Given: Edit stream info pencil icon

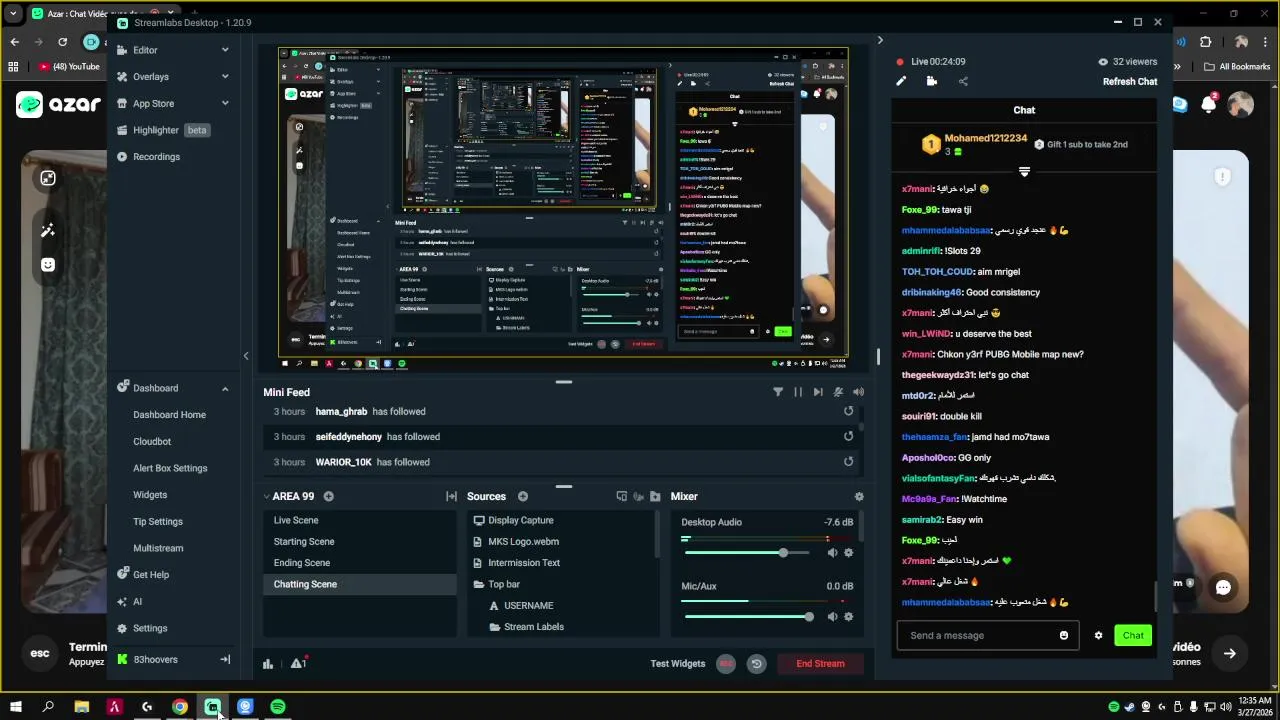Looking at the screenshot, I should tap(901, 82).
